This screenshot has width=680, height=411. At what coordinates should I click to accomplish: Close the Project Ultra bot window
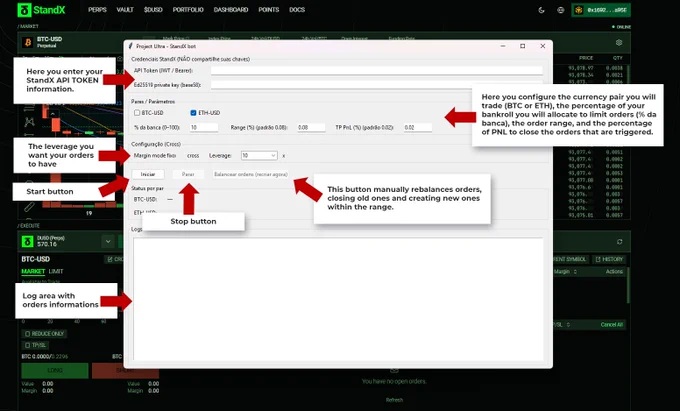click(543, 46)
